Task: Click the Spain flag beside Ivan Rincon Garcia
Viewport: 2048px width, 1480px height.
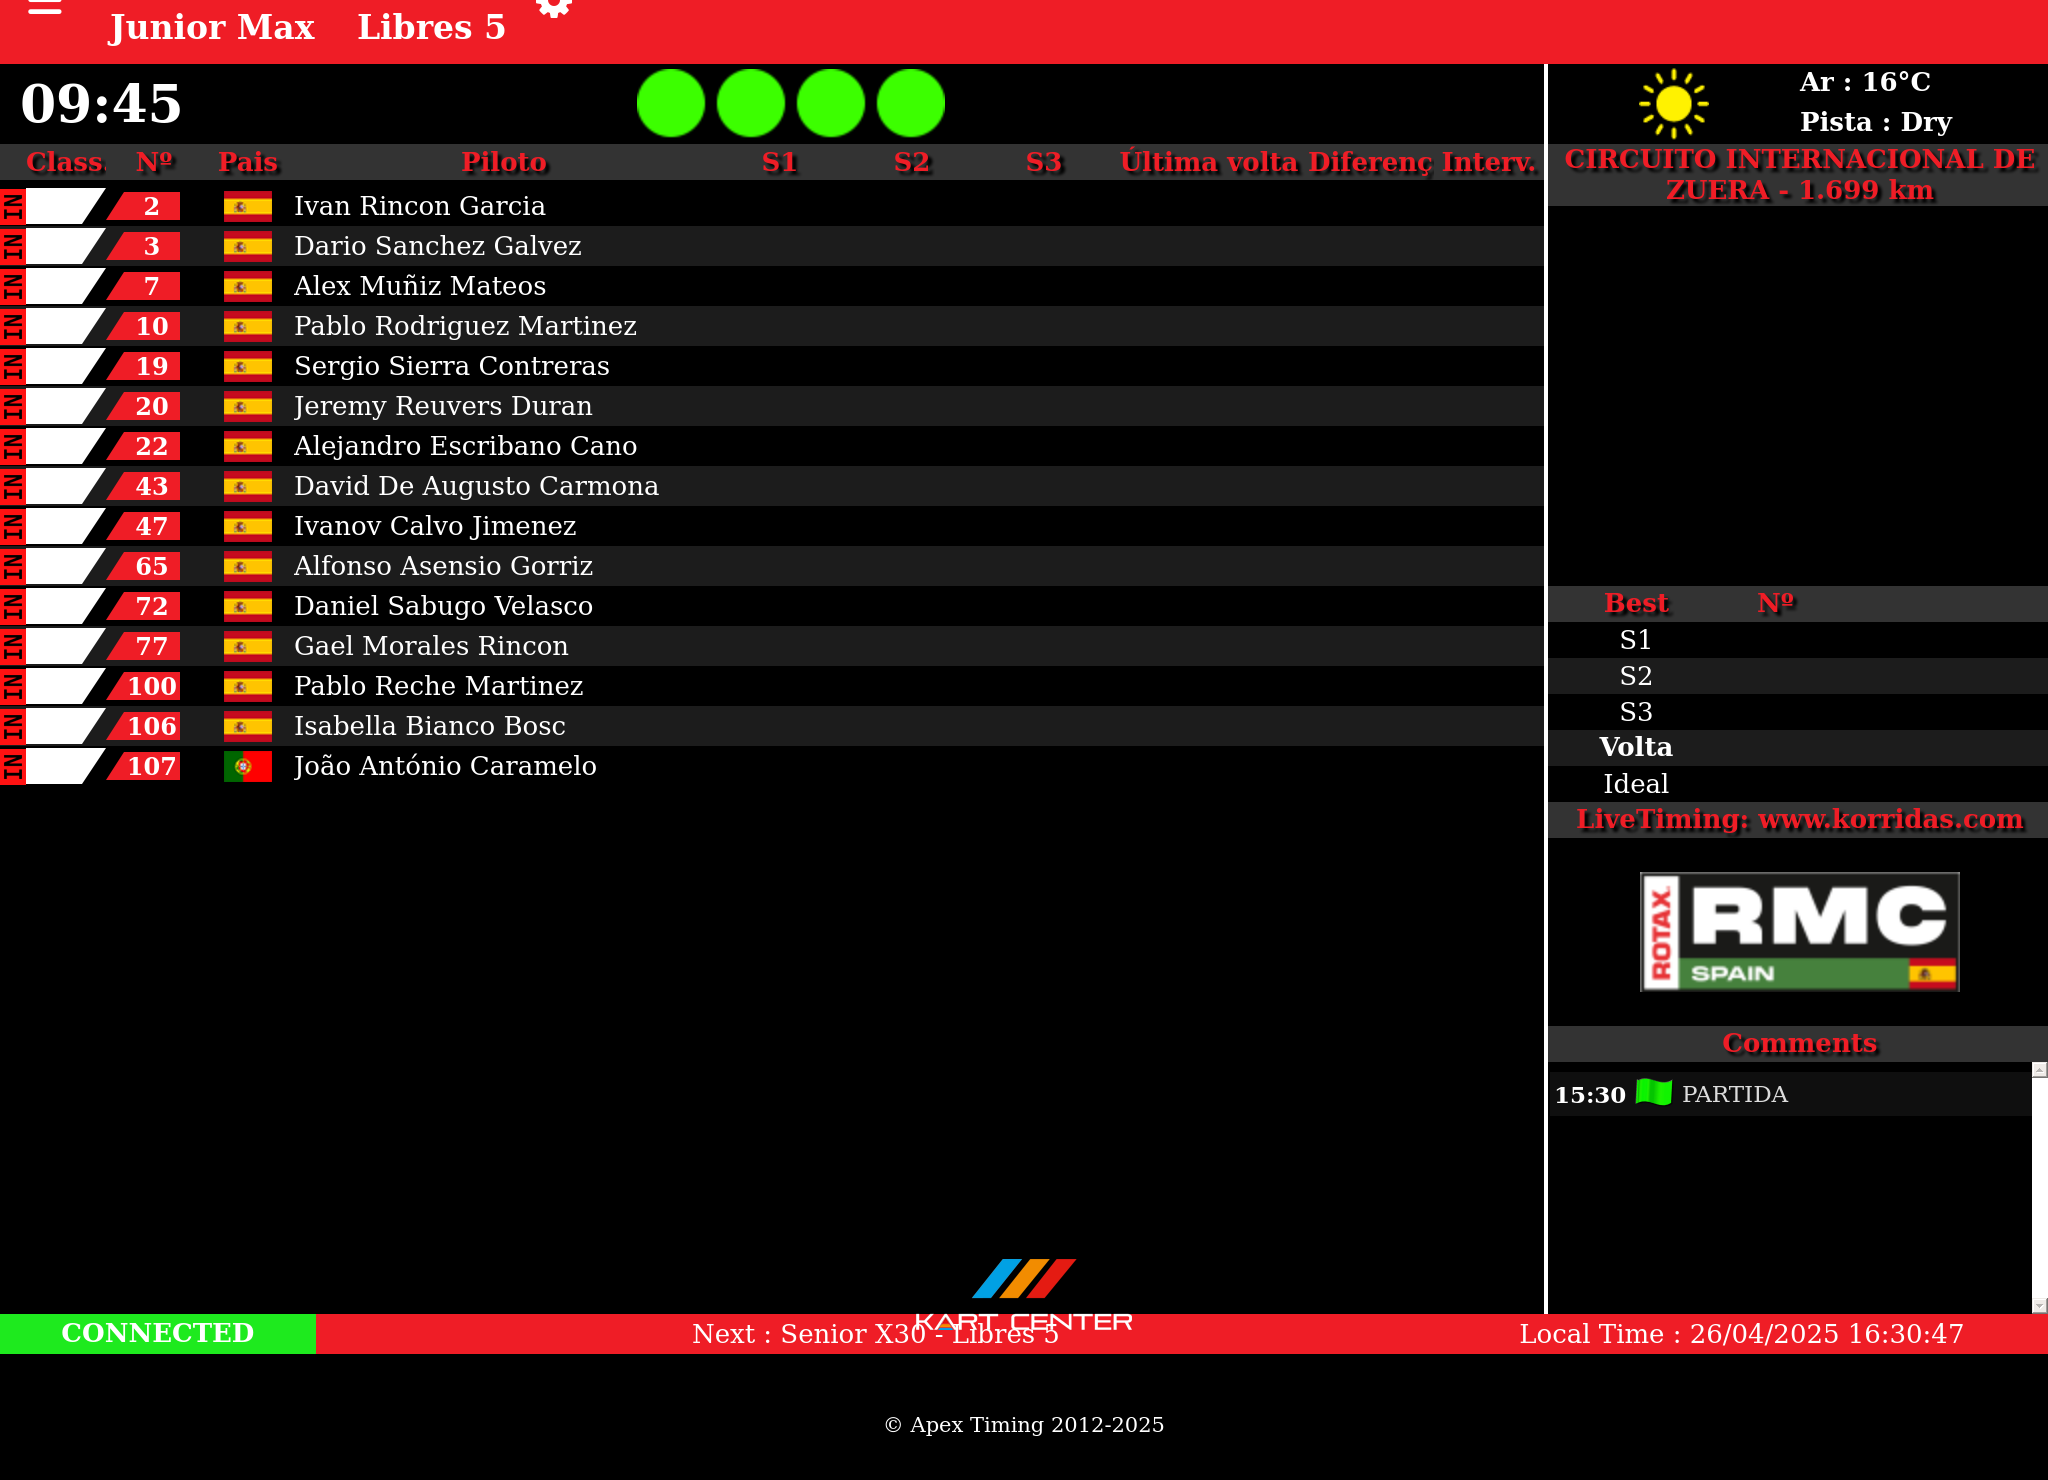Action: (247, 206)
